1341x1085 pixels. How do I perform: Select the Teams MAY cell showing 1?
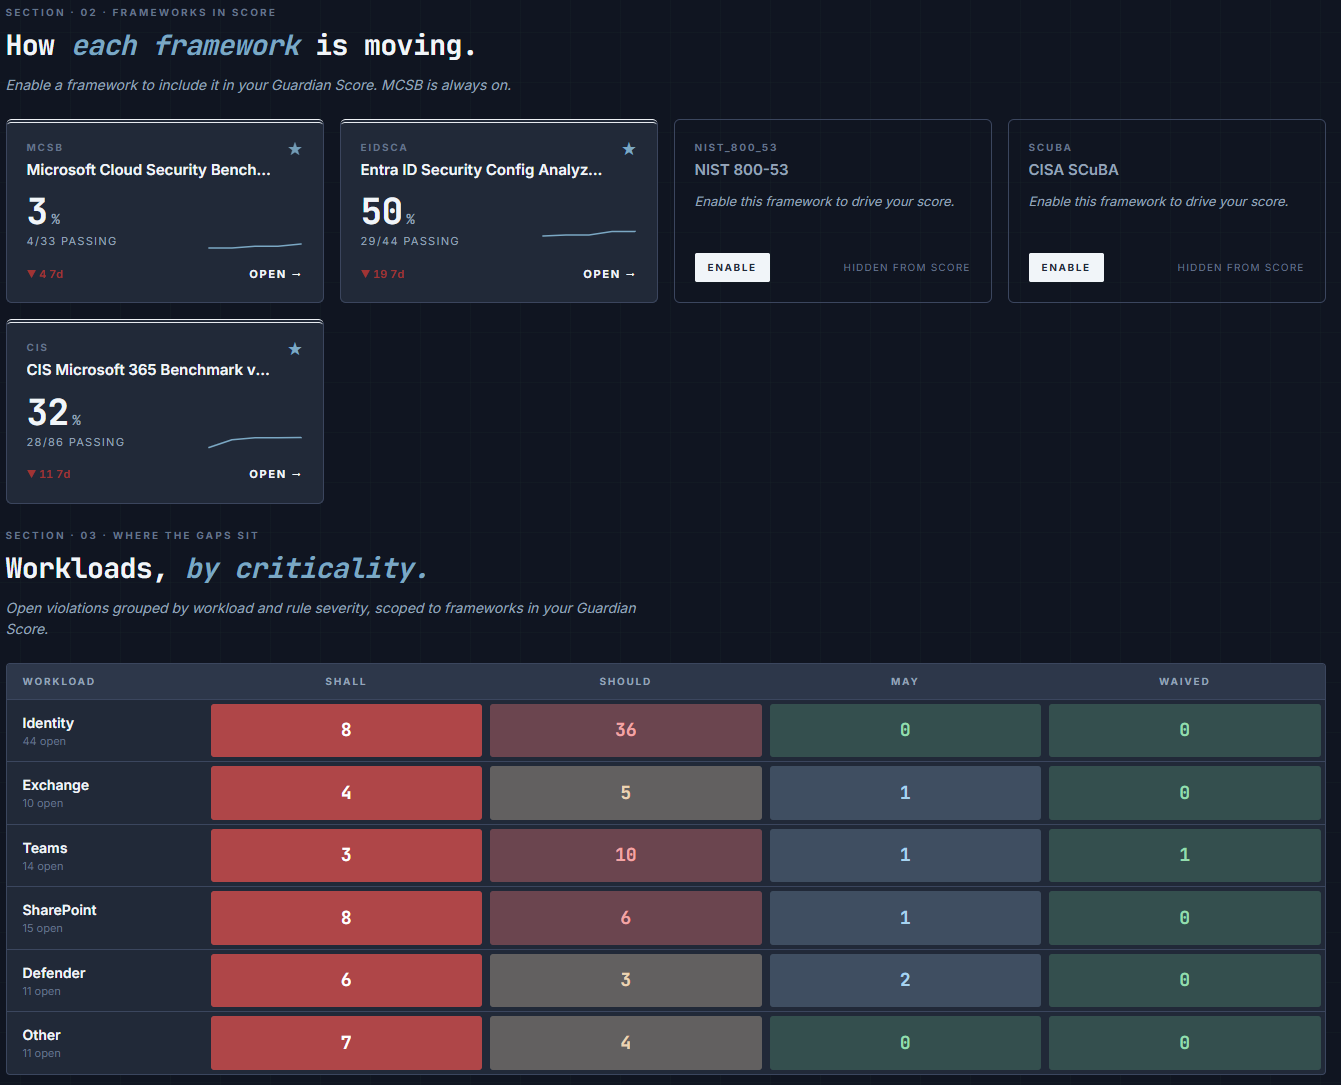tap(905, 855)
